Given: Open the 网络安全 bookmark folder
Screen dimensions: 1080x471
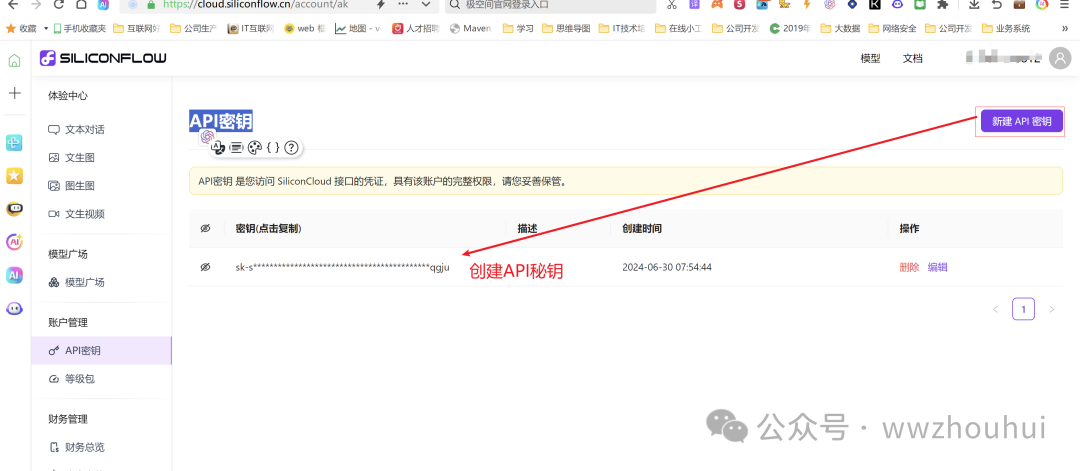Looking at the screenshot, I should pyautogui.click(x=892, y=28).
